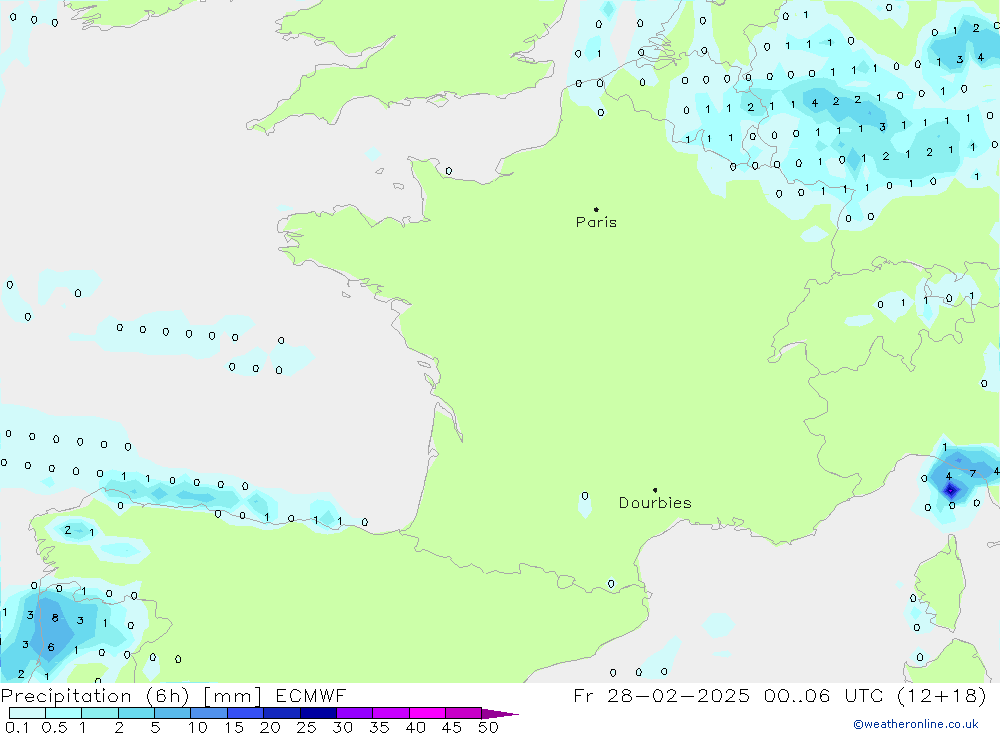The height and width of the screenshot is (733, 1000).
Task: Click the legend arrow tip above 50 mm
Action: click(x=500, y=713)
